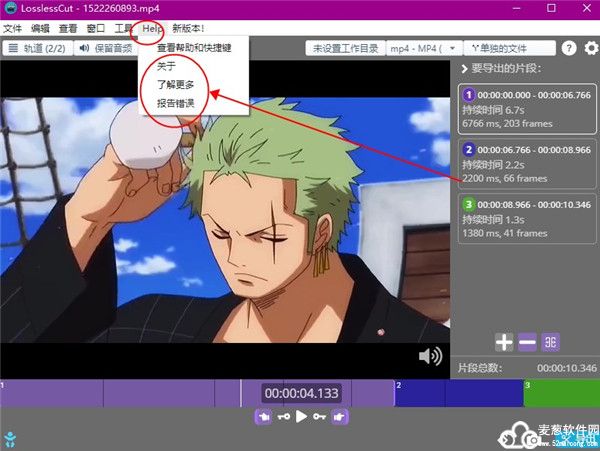Set cut start with left pointing hand
Image resolution: width=600 pixels, height=451 pixels.
263,417
